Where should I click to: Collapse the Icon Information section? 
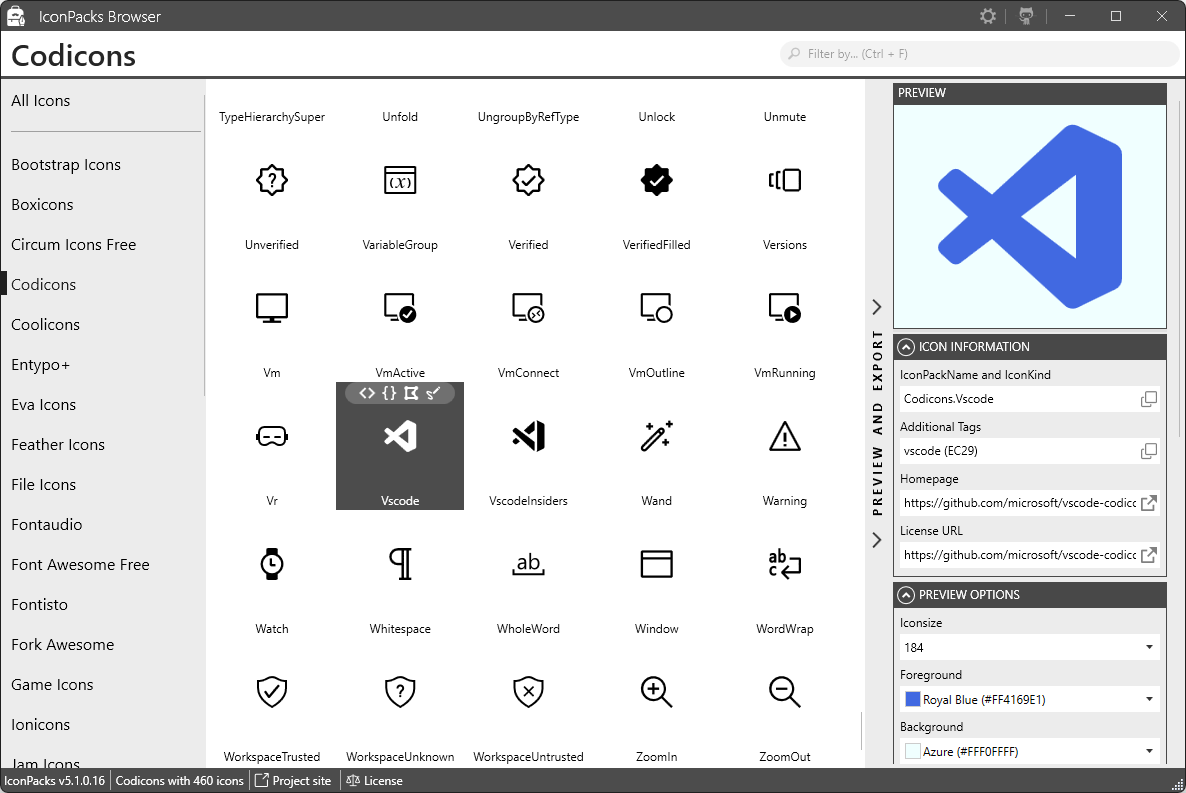906,347
